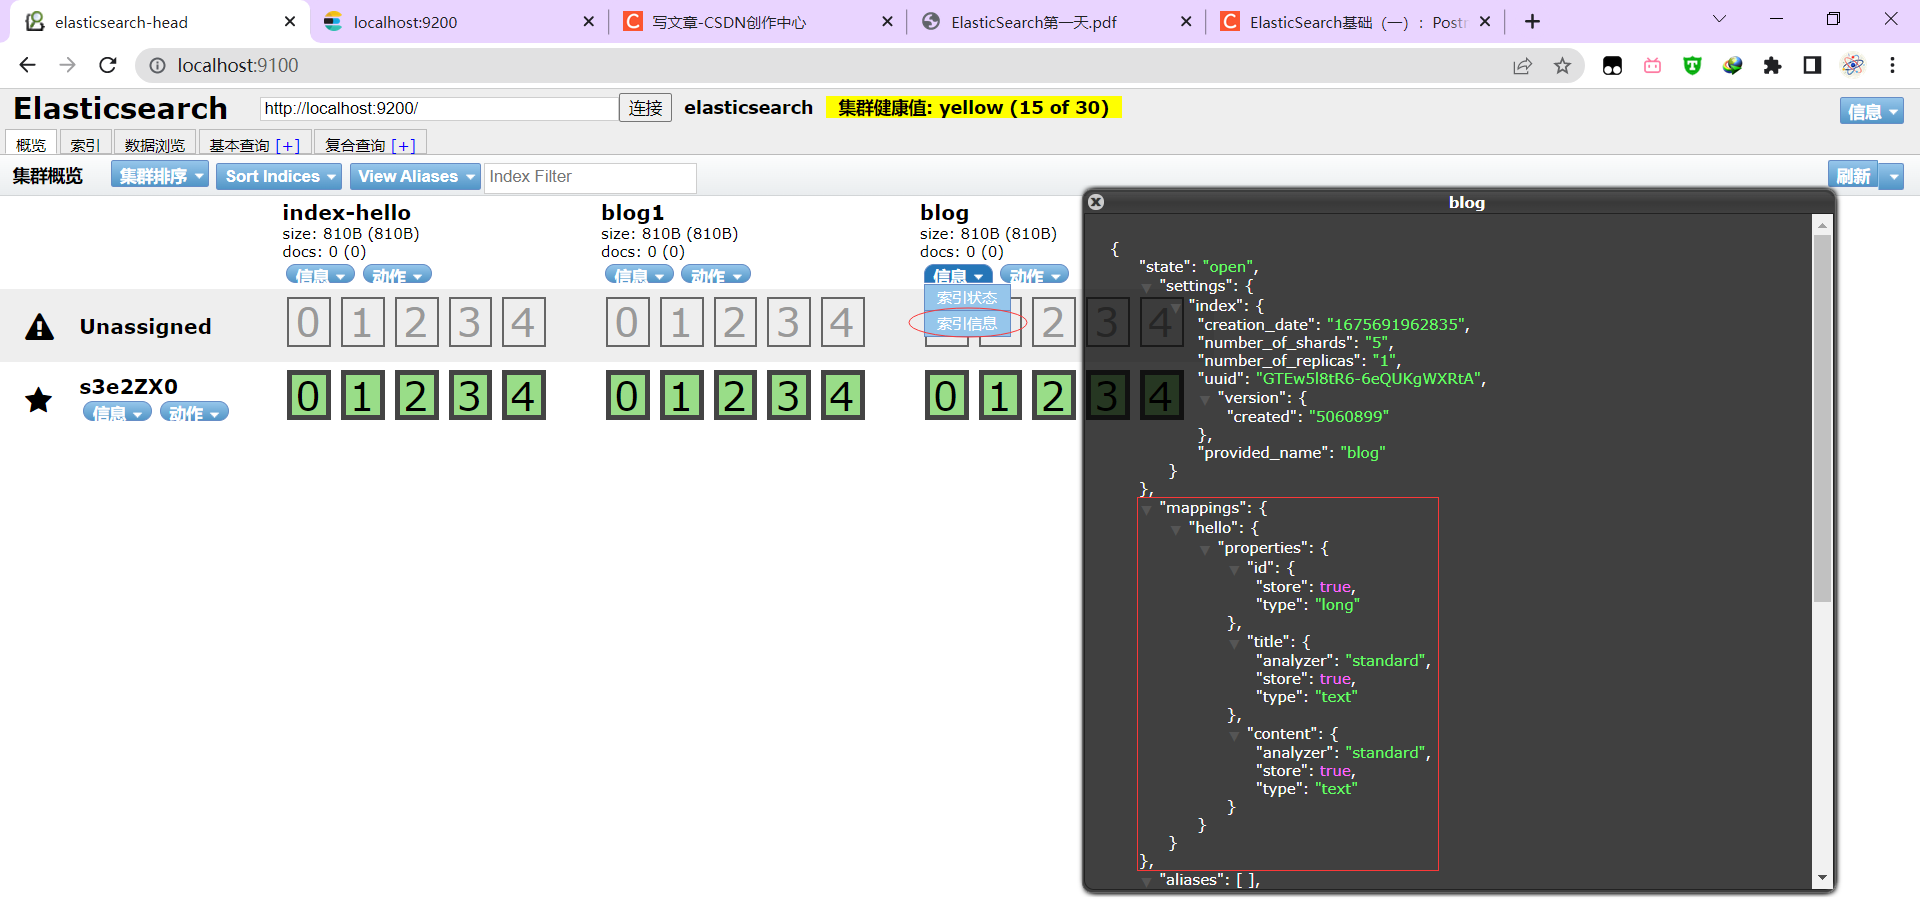Open 动作 dropdown under index-hello
The width and height of the screenshot is (1920, 908).
click(x=397, y=274)
